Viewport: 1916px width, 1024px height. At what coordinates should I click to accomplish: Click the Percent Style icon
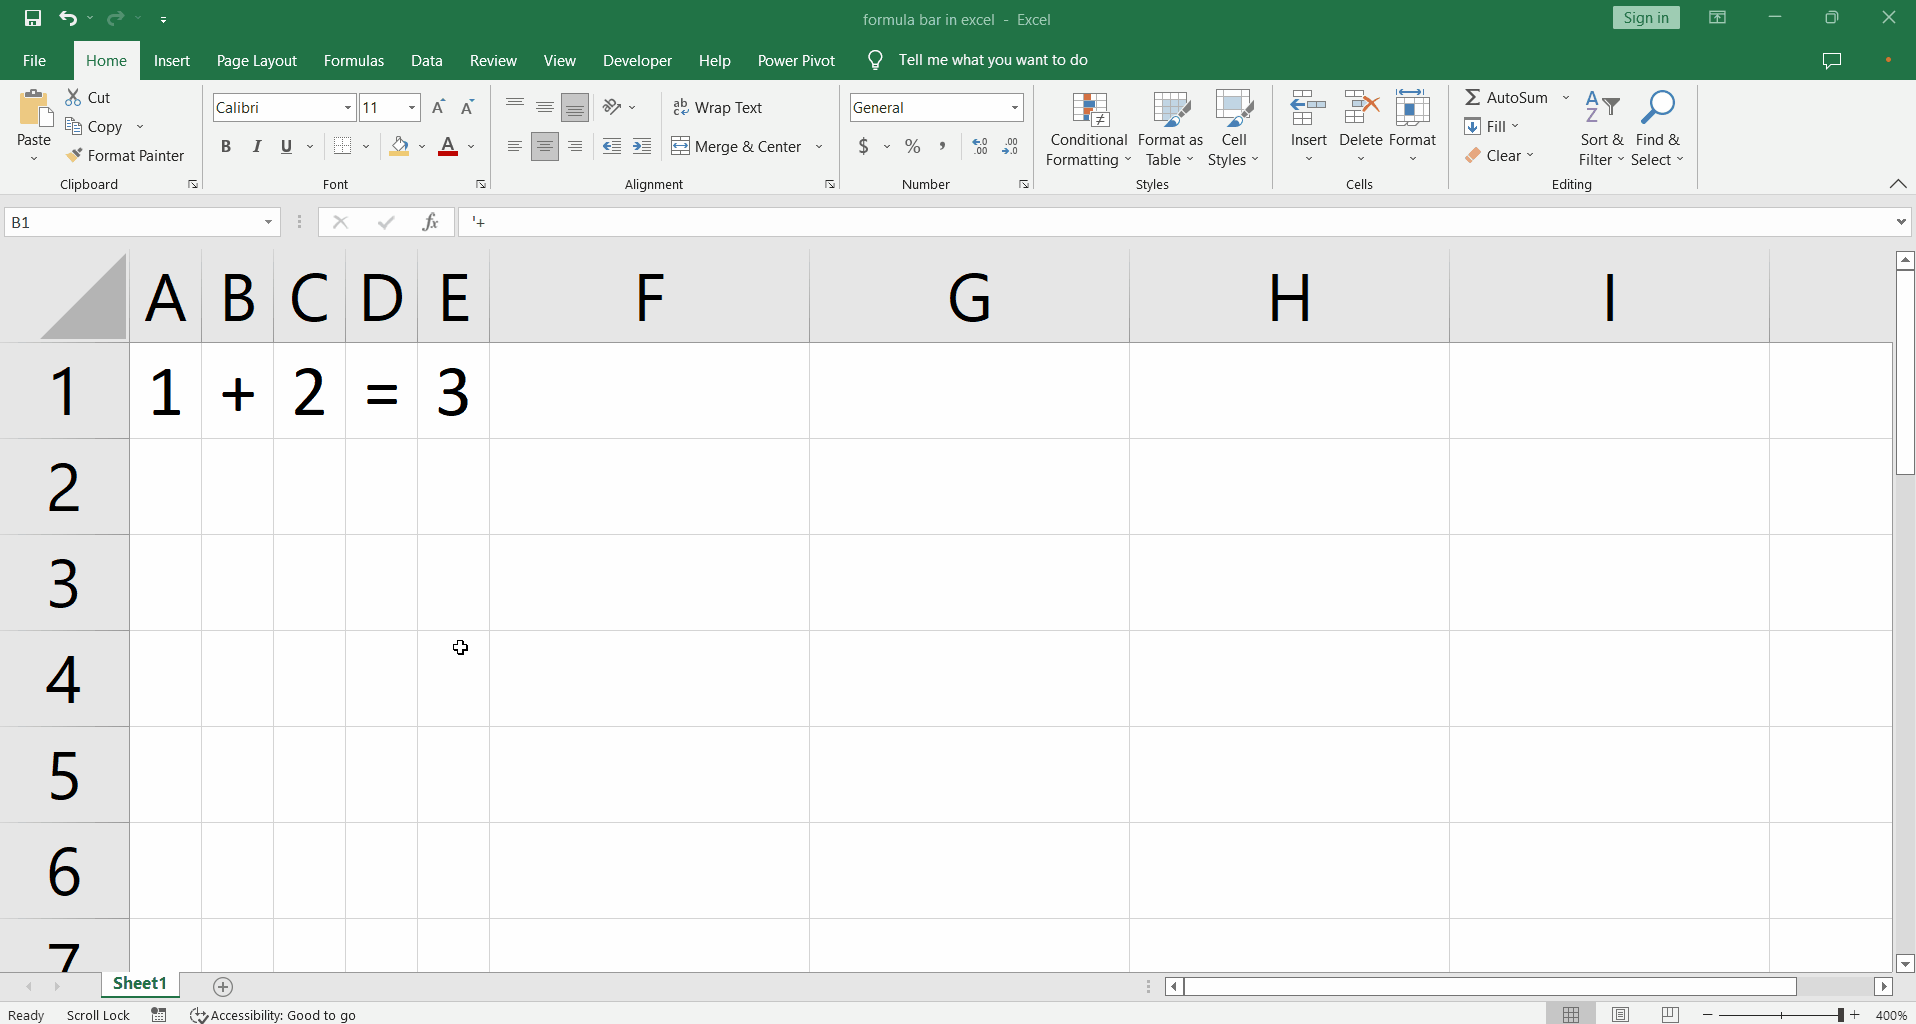913,146
